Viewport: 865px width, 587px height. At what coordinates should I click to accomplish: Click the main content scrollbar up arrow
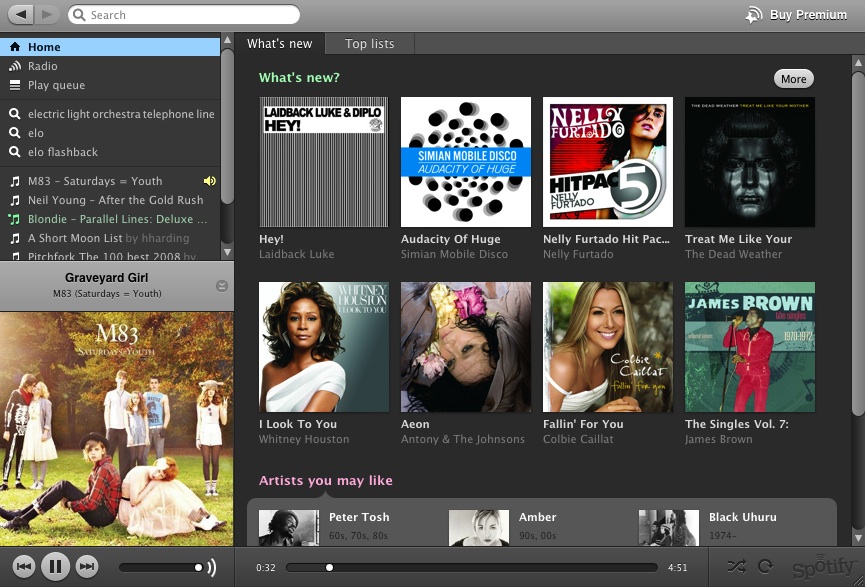[857, 64]
